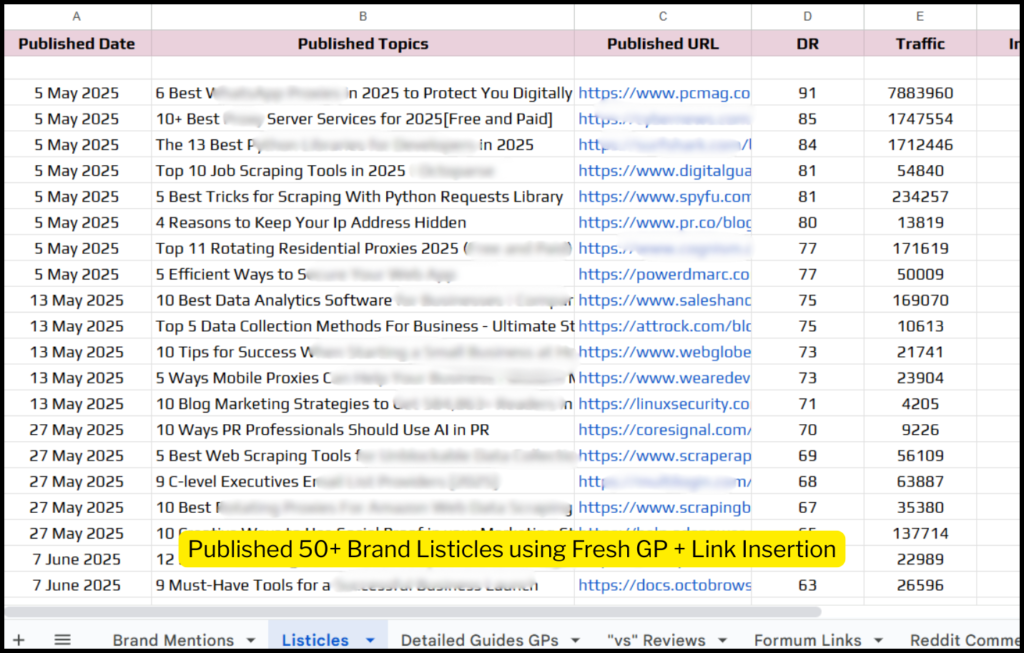Select 'Top 5 Data Collection Methods For Business' cell
The width and height of the screenshot is (1024, 653).
tap(362, 326)
